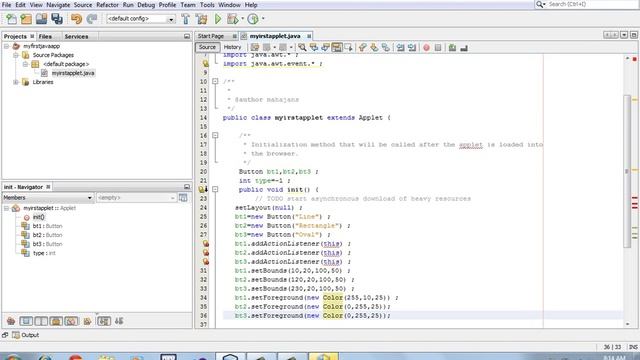The height and width of the screenshot is (360, 640).
Task: Toggle Fully Qualified Names in Navigator
Action: (x=87, y=321)
